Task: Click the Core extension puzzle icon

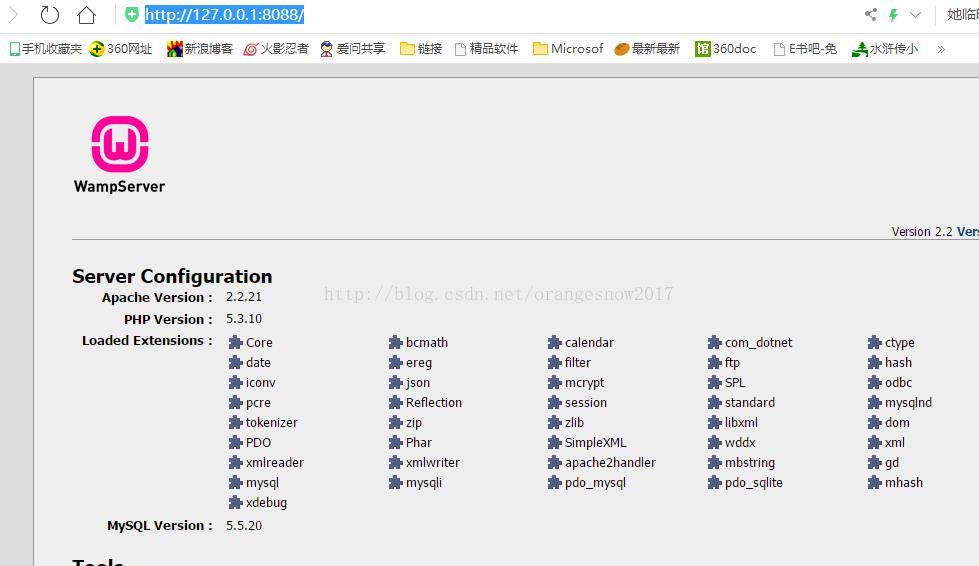Action: [235, 342]
